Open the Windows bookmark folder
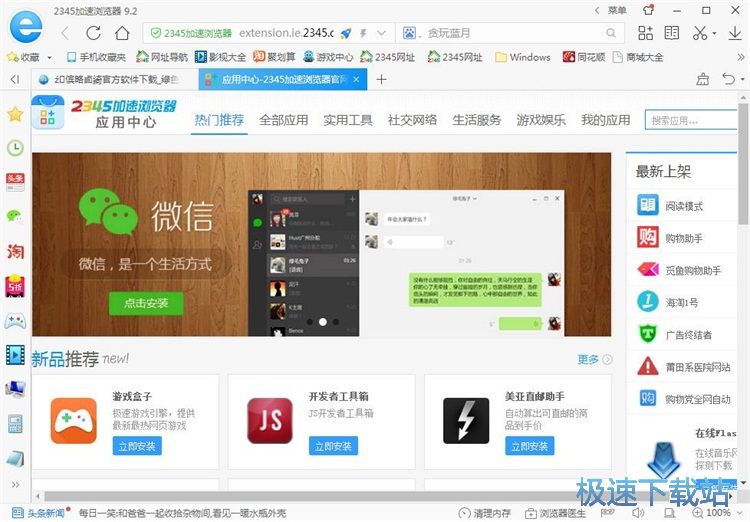 pos(523,57)
